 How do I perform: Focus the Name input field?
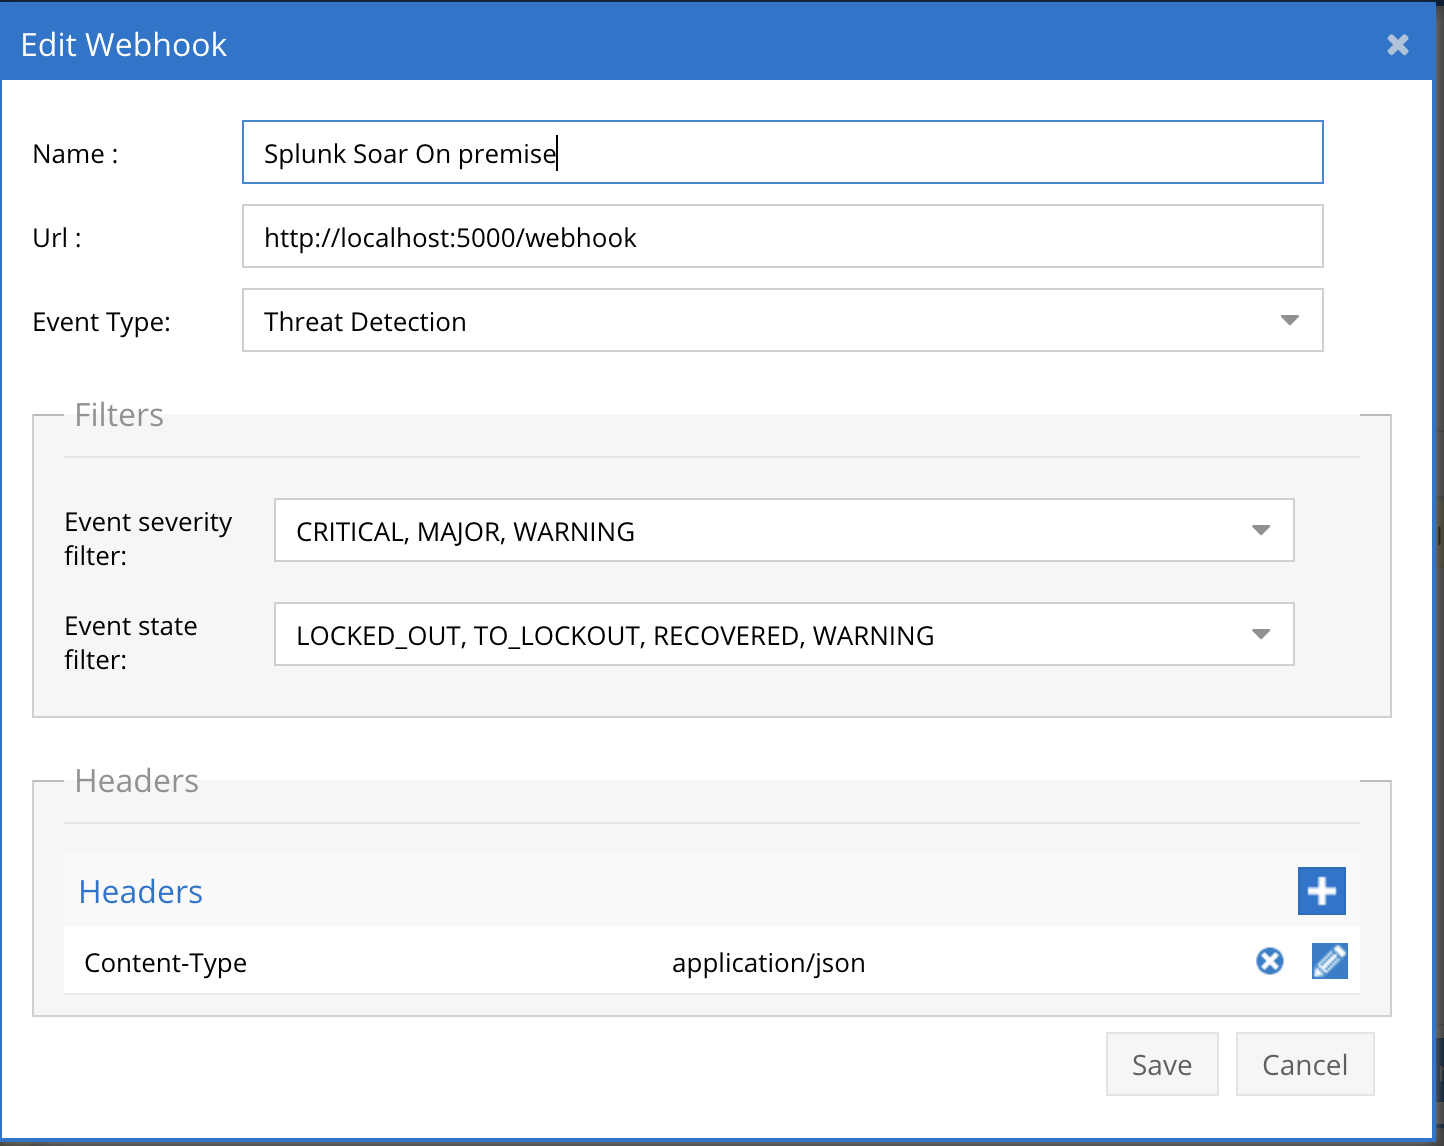[782, 153]
